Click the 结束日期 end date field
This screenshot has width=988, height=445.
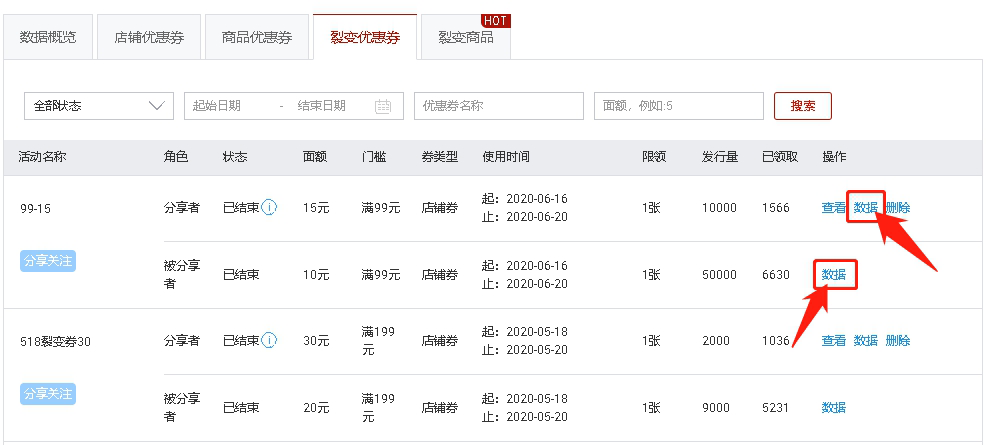point(322,106)
